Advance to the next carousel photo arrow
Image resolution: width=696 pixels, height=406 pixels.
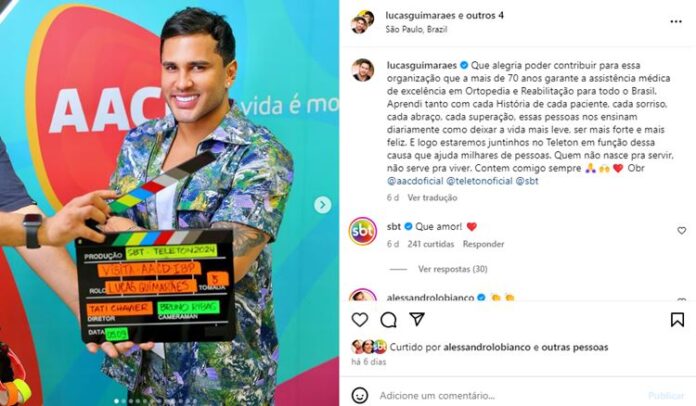[x=323, y=205]
